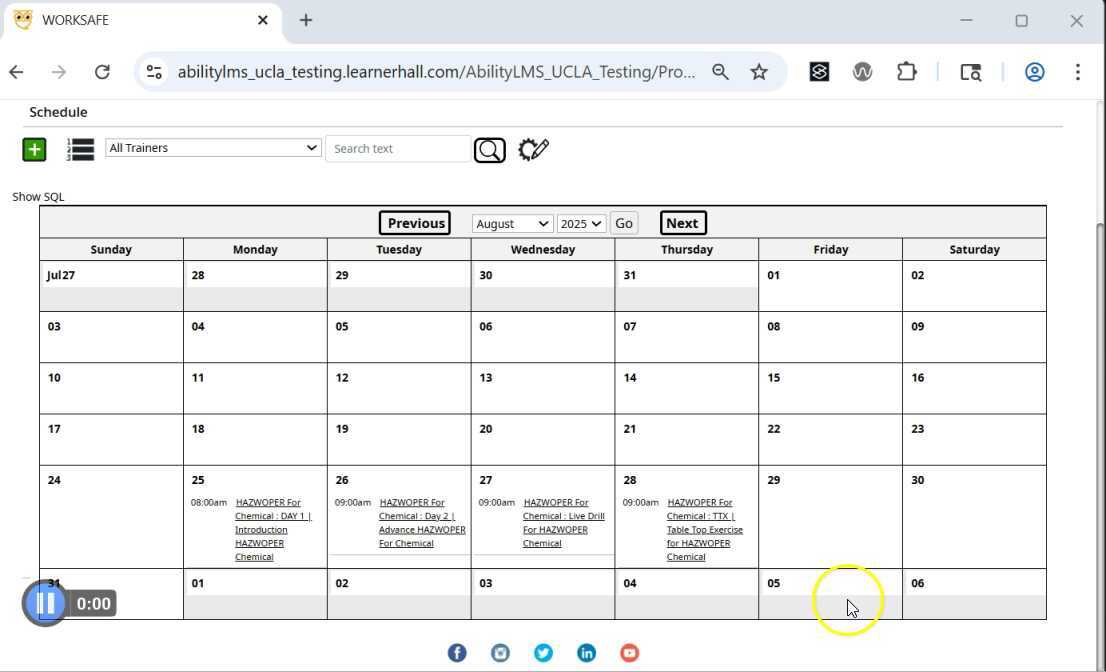
Task: Open the Instagram social icon
Action: pyautogui.click(x=500, y=653)
